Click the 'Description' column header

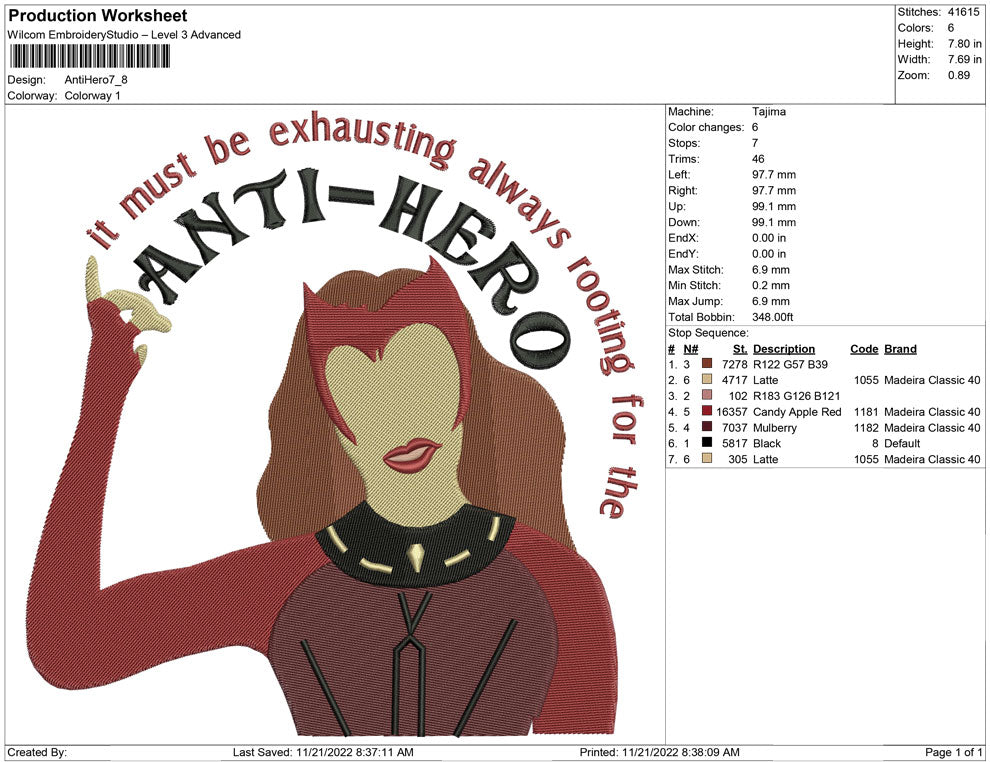pyautogui.click(x=784, y=349)
